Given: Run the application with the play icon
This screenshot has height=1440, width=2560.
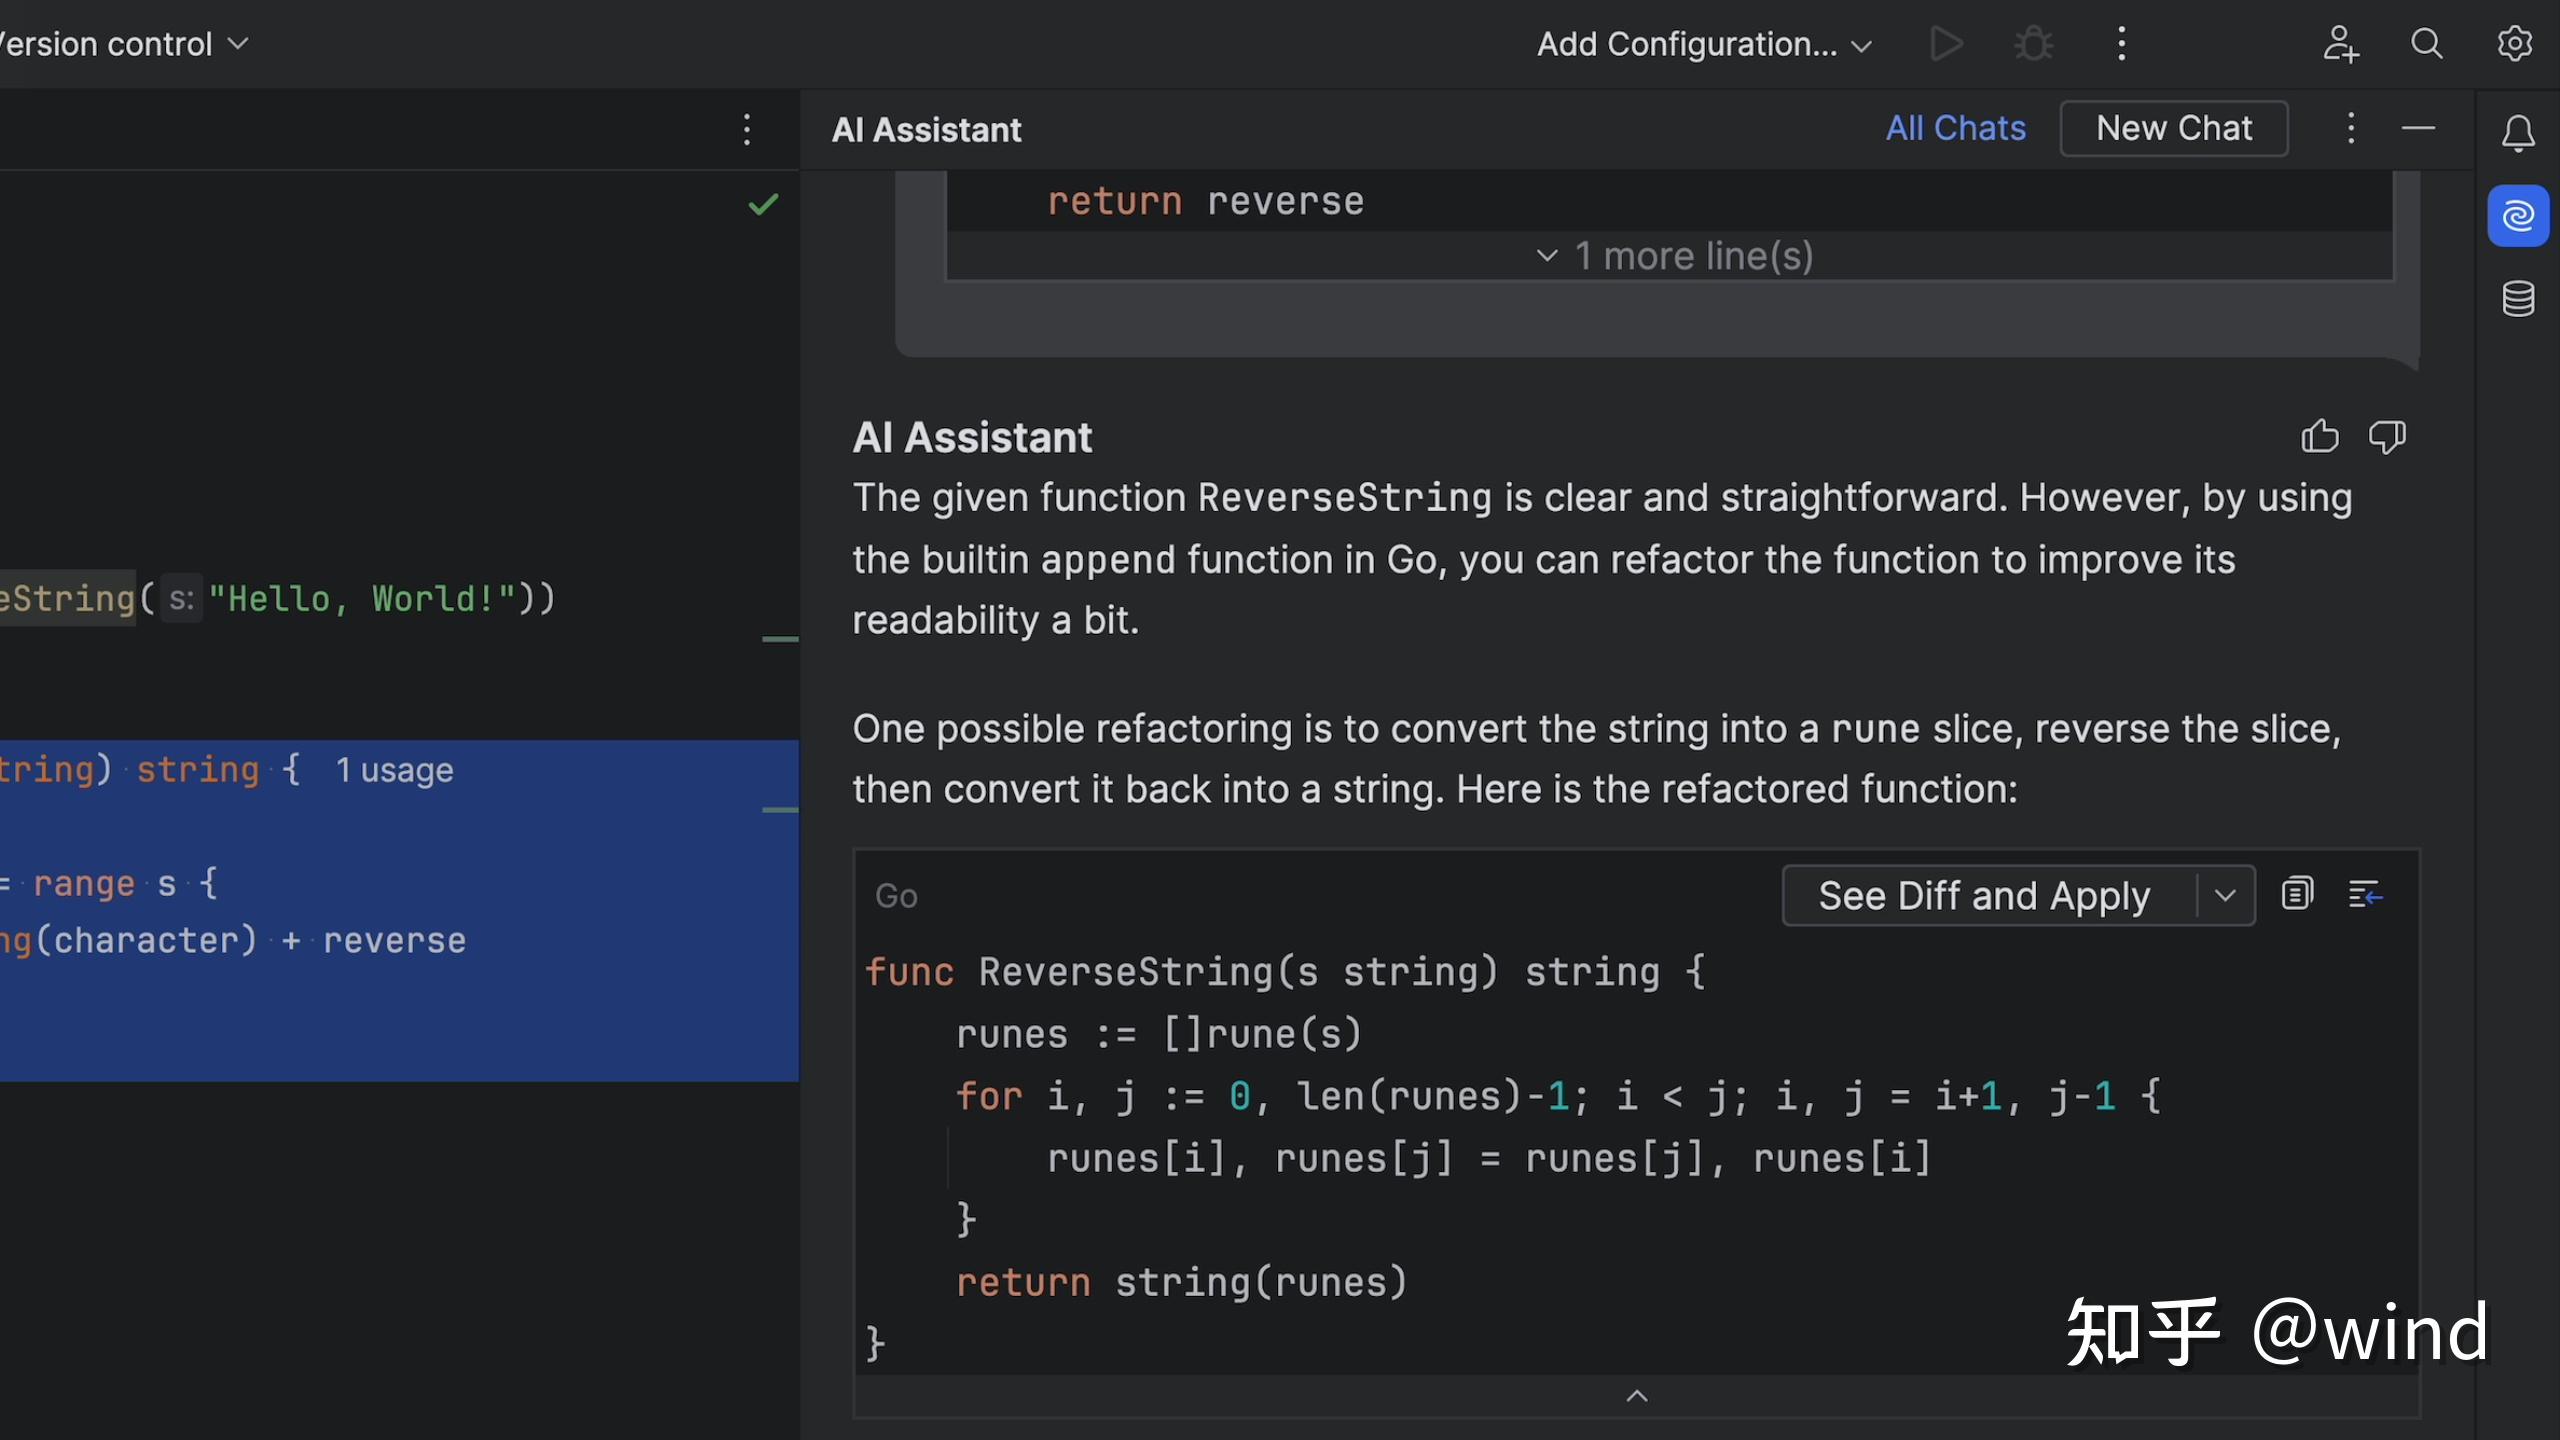Looking at the screenshot, I should (1946, 43).
